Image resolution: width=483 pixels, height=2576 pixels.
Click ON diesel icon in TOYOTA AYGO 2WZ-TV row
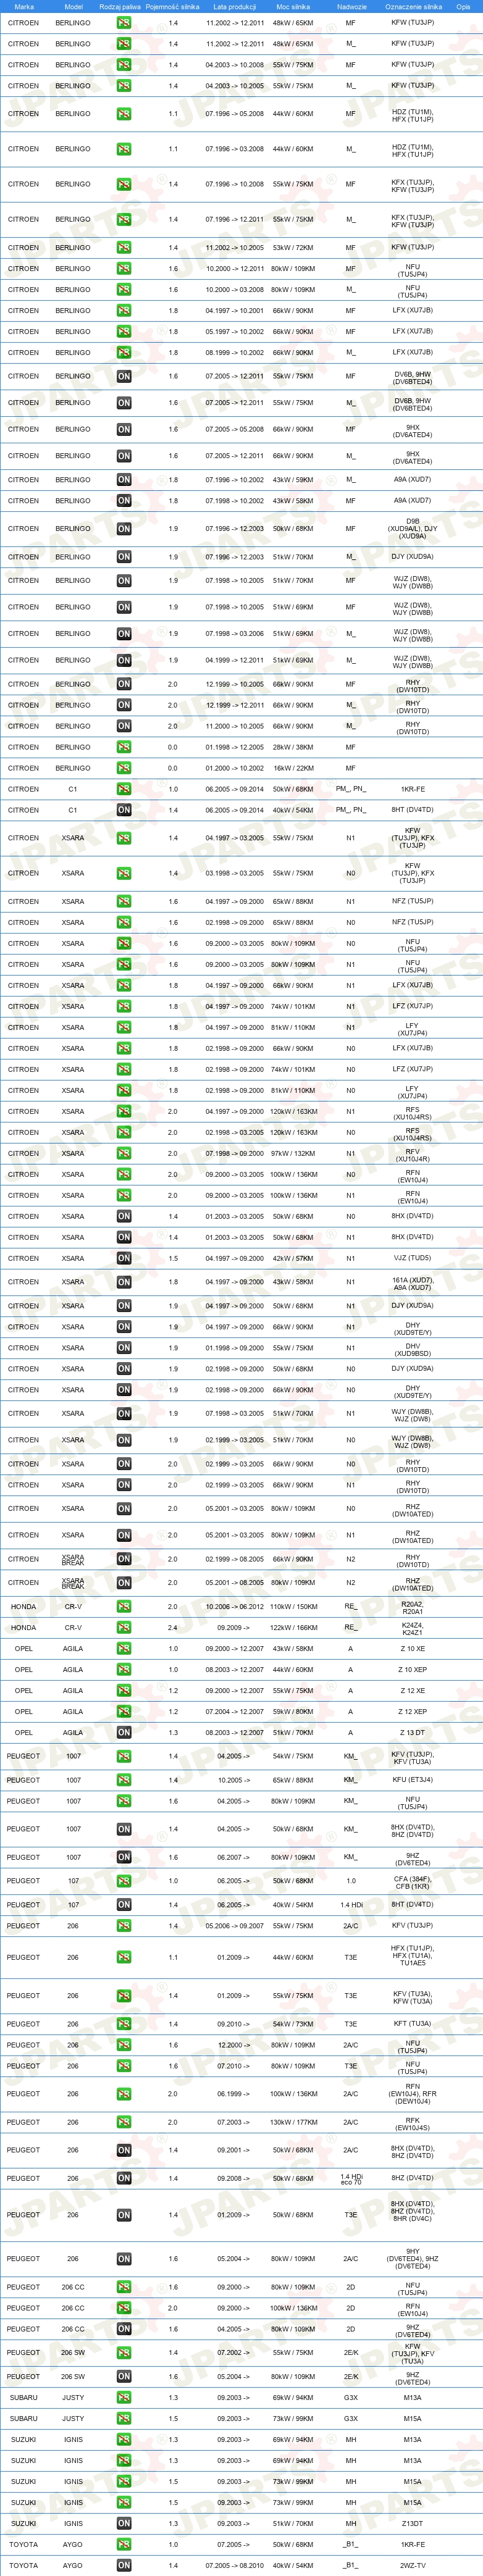(124, 2565)
